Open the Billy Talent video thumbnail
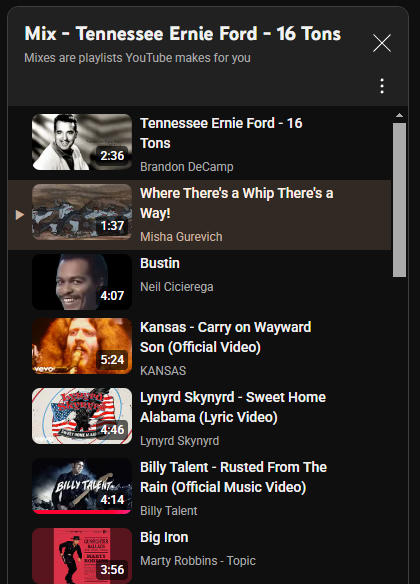The width and height of the screenshot is (420, 584). (82, 486)
